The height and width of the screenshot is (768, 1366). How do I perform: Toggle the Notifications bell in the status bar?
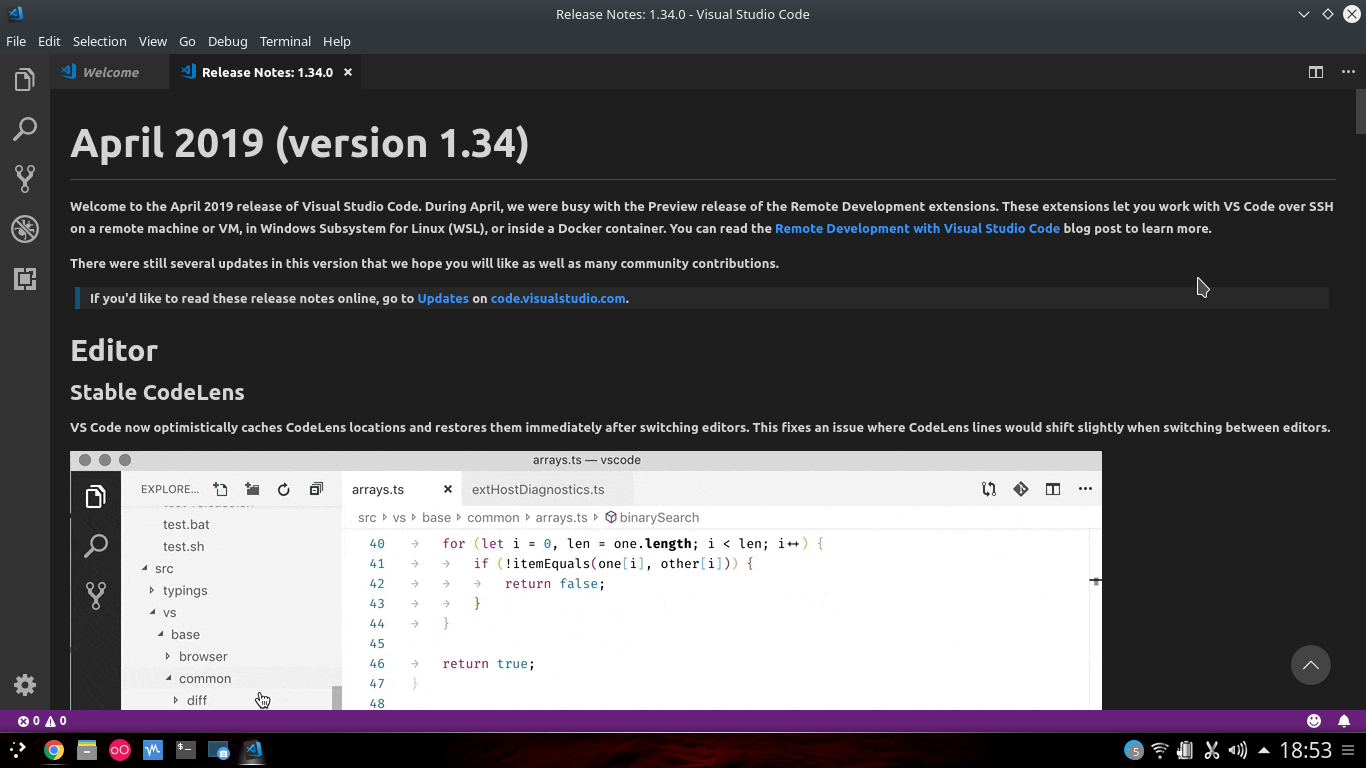[x=1345, y=720]
